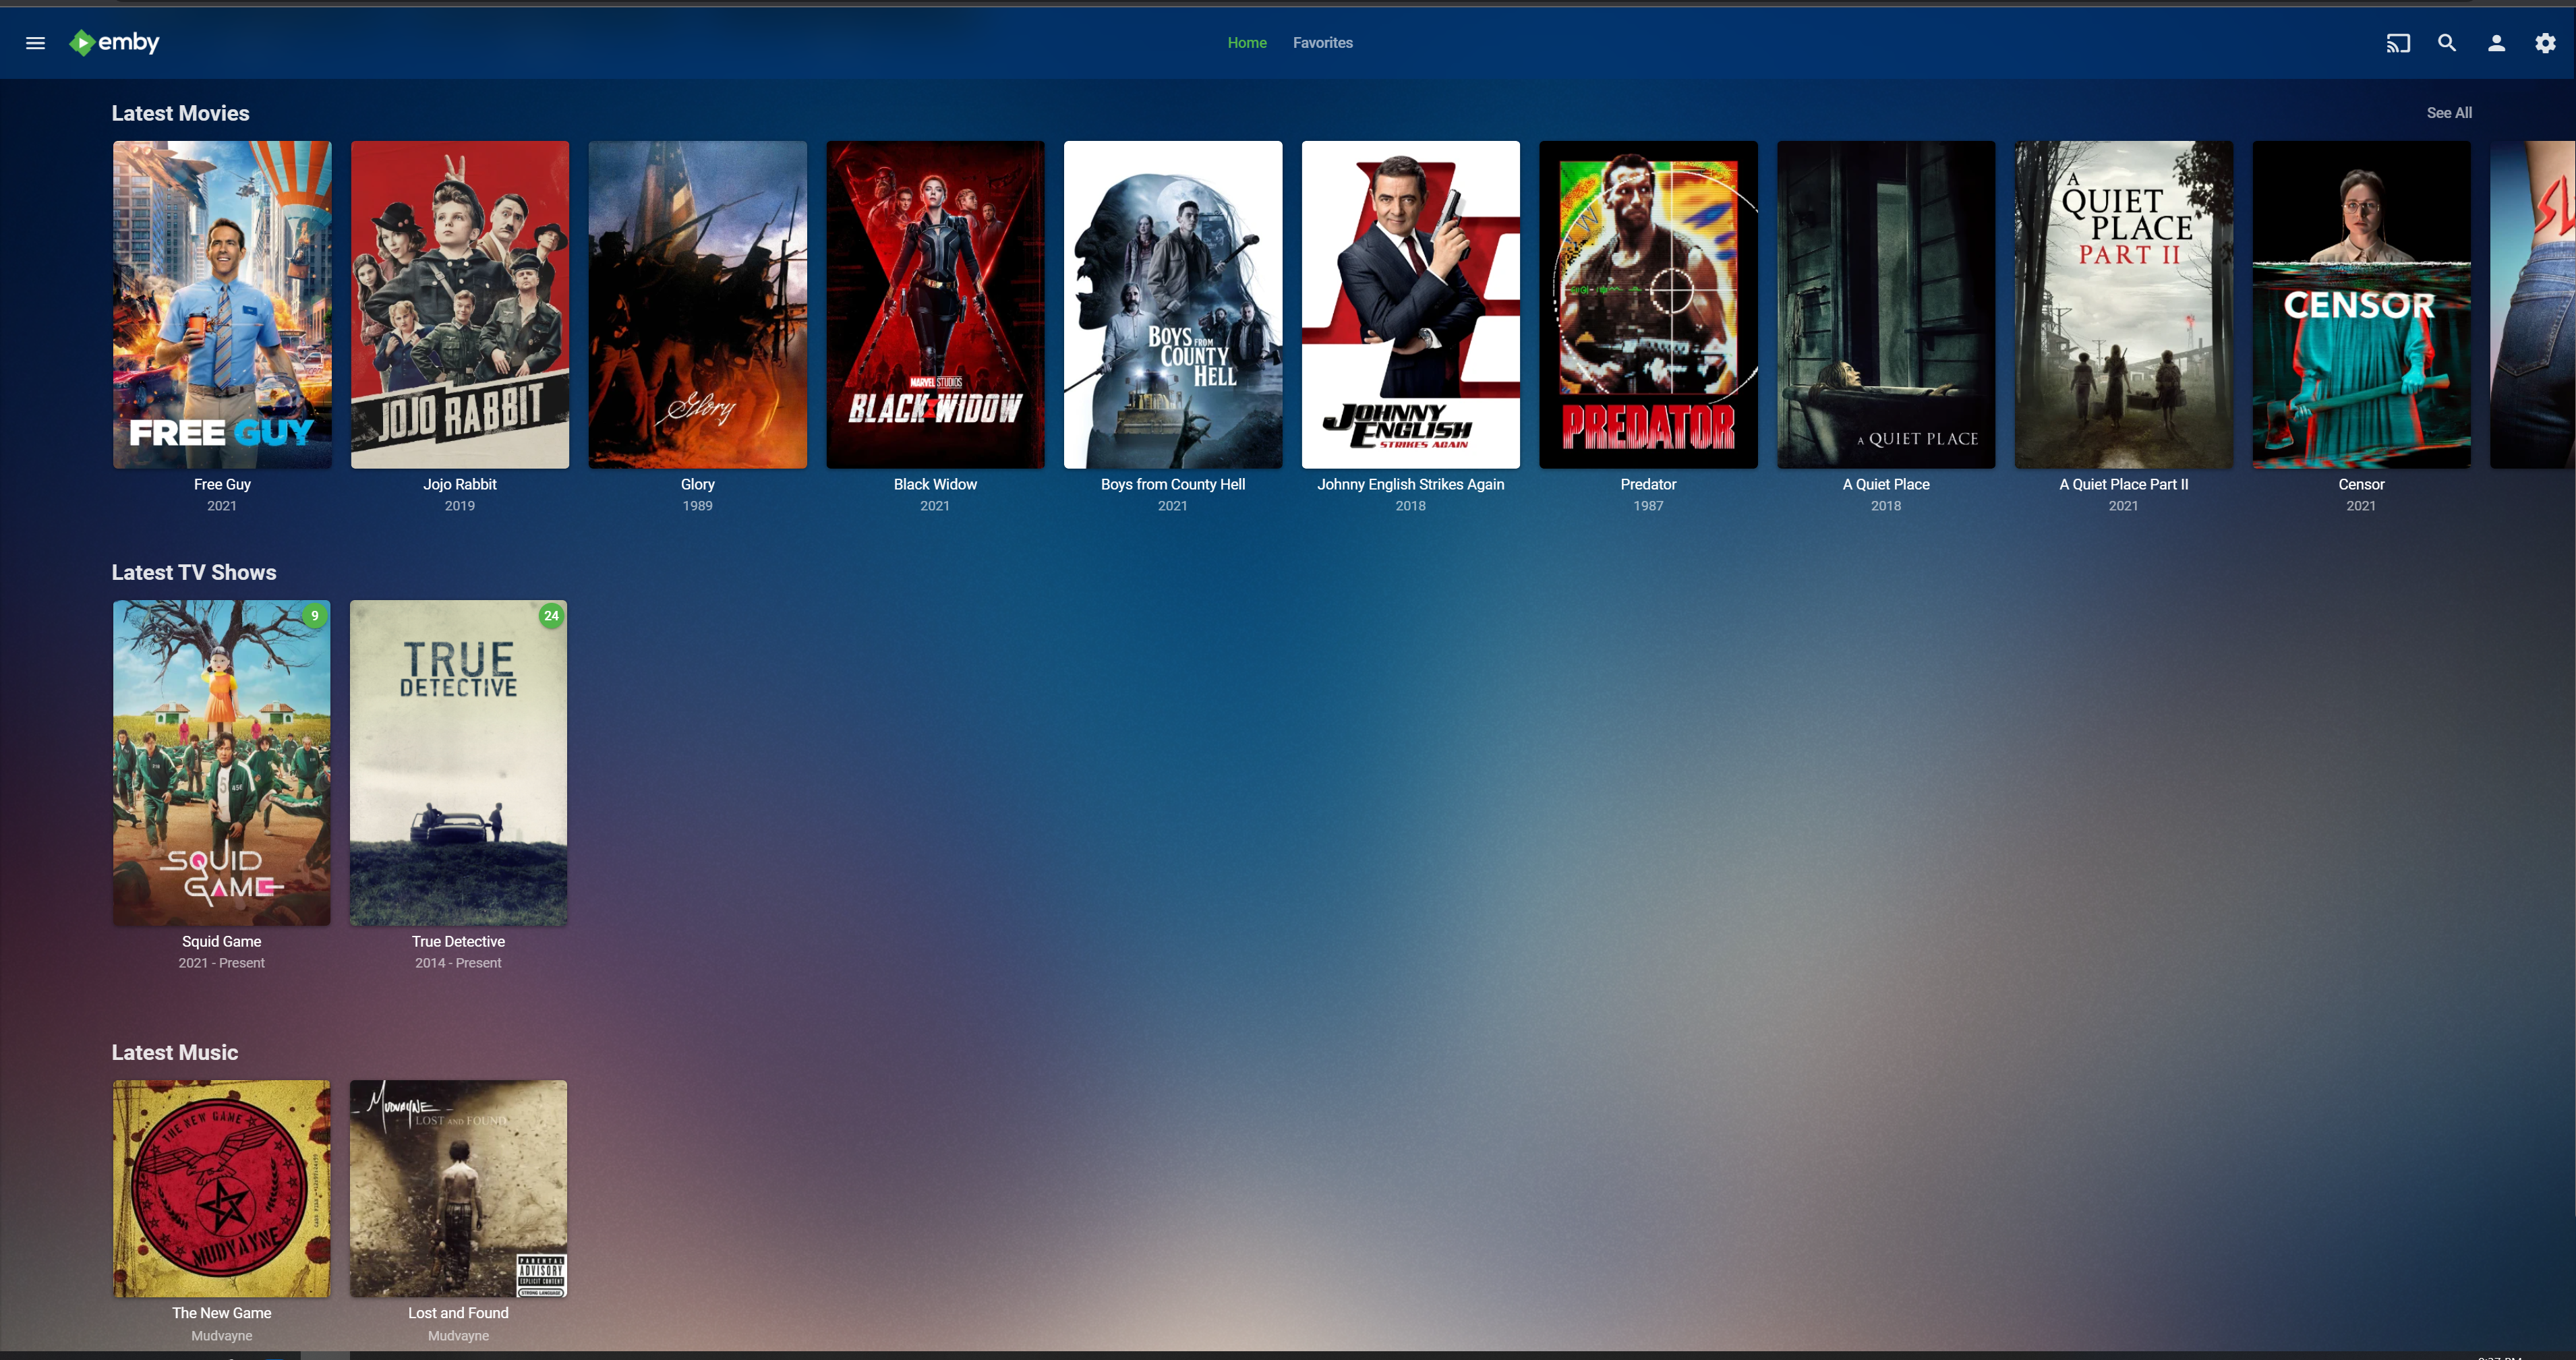This screenshot has width=2576, height=1360.
Task: Open the settings gear icon
Action: [x=2545, y=43]
